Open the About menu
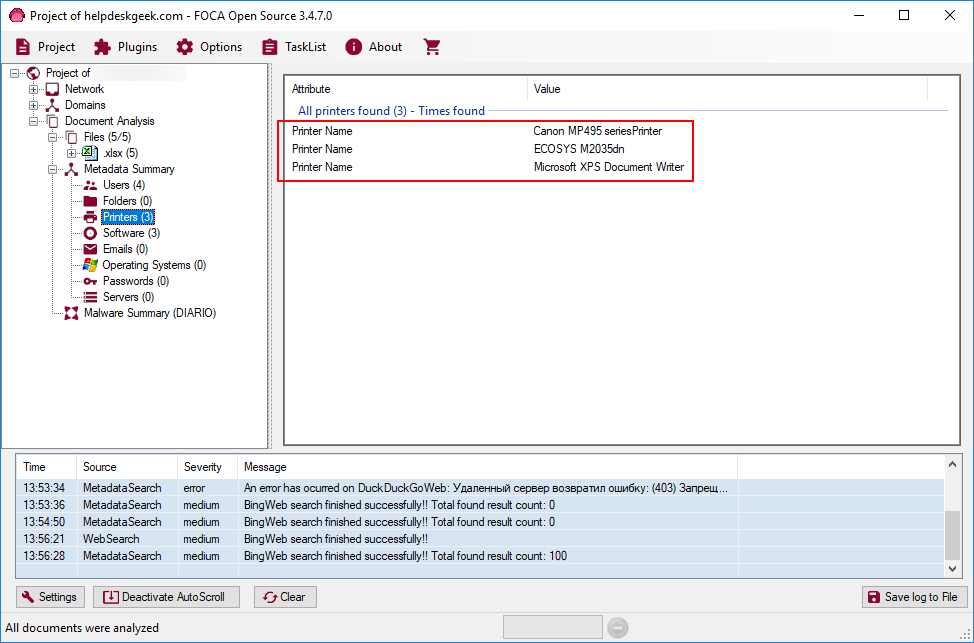Viewport: 974px width, 643px height. pyautogui.click(x=374, y=47)
